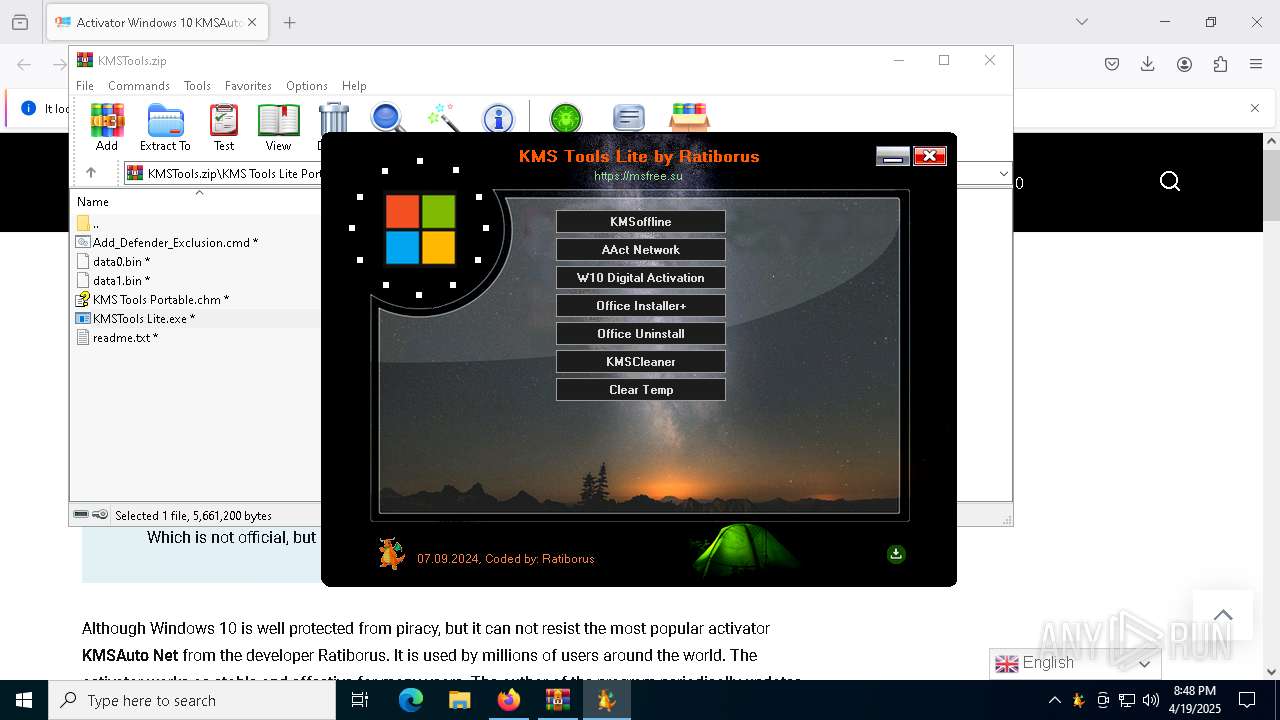
Task: Click the Windows logo in KMS Tools
Action: point(420,229)
